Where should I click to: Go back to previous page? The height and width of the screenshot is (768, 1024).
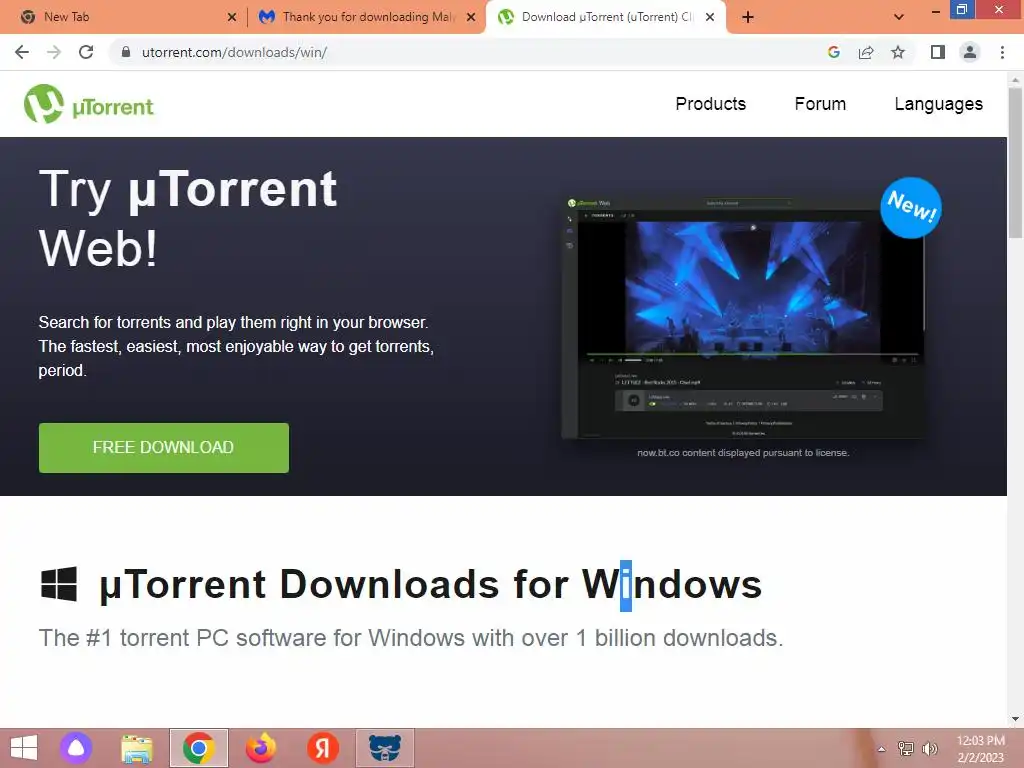(22, 52)
